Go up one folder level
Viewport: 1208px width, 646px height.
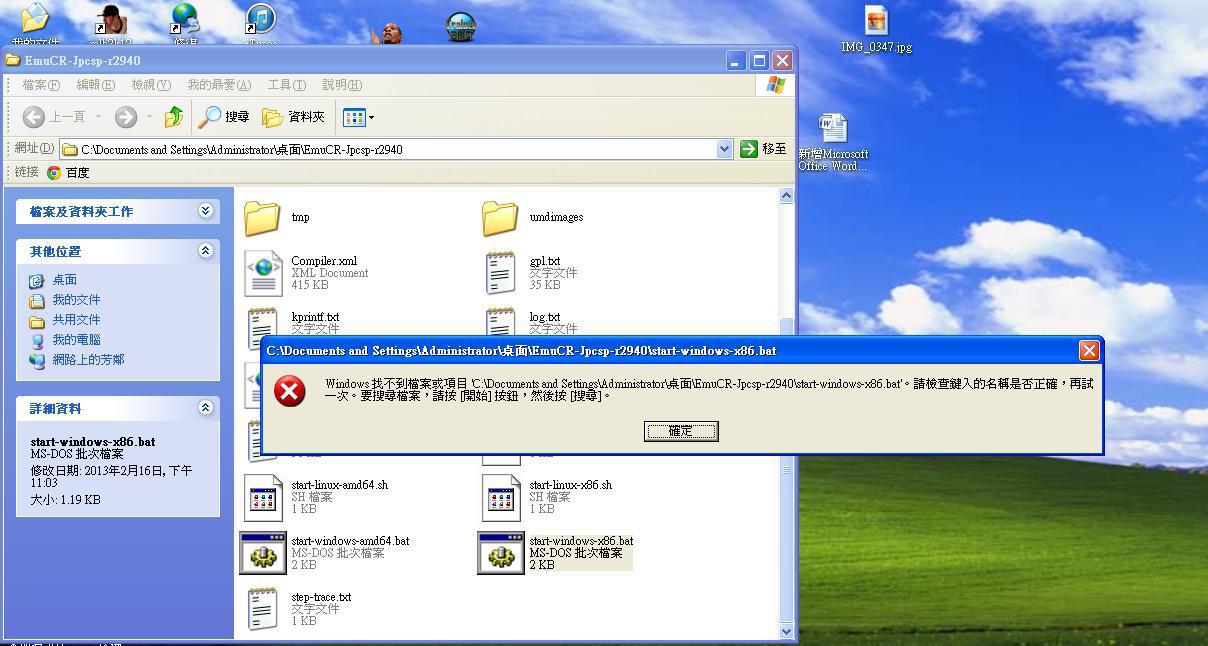pyautogui.click(x=174, y=117)
